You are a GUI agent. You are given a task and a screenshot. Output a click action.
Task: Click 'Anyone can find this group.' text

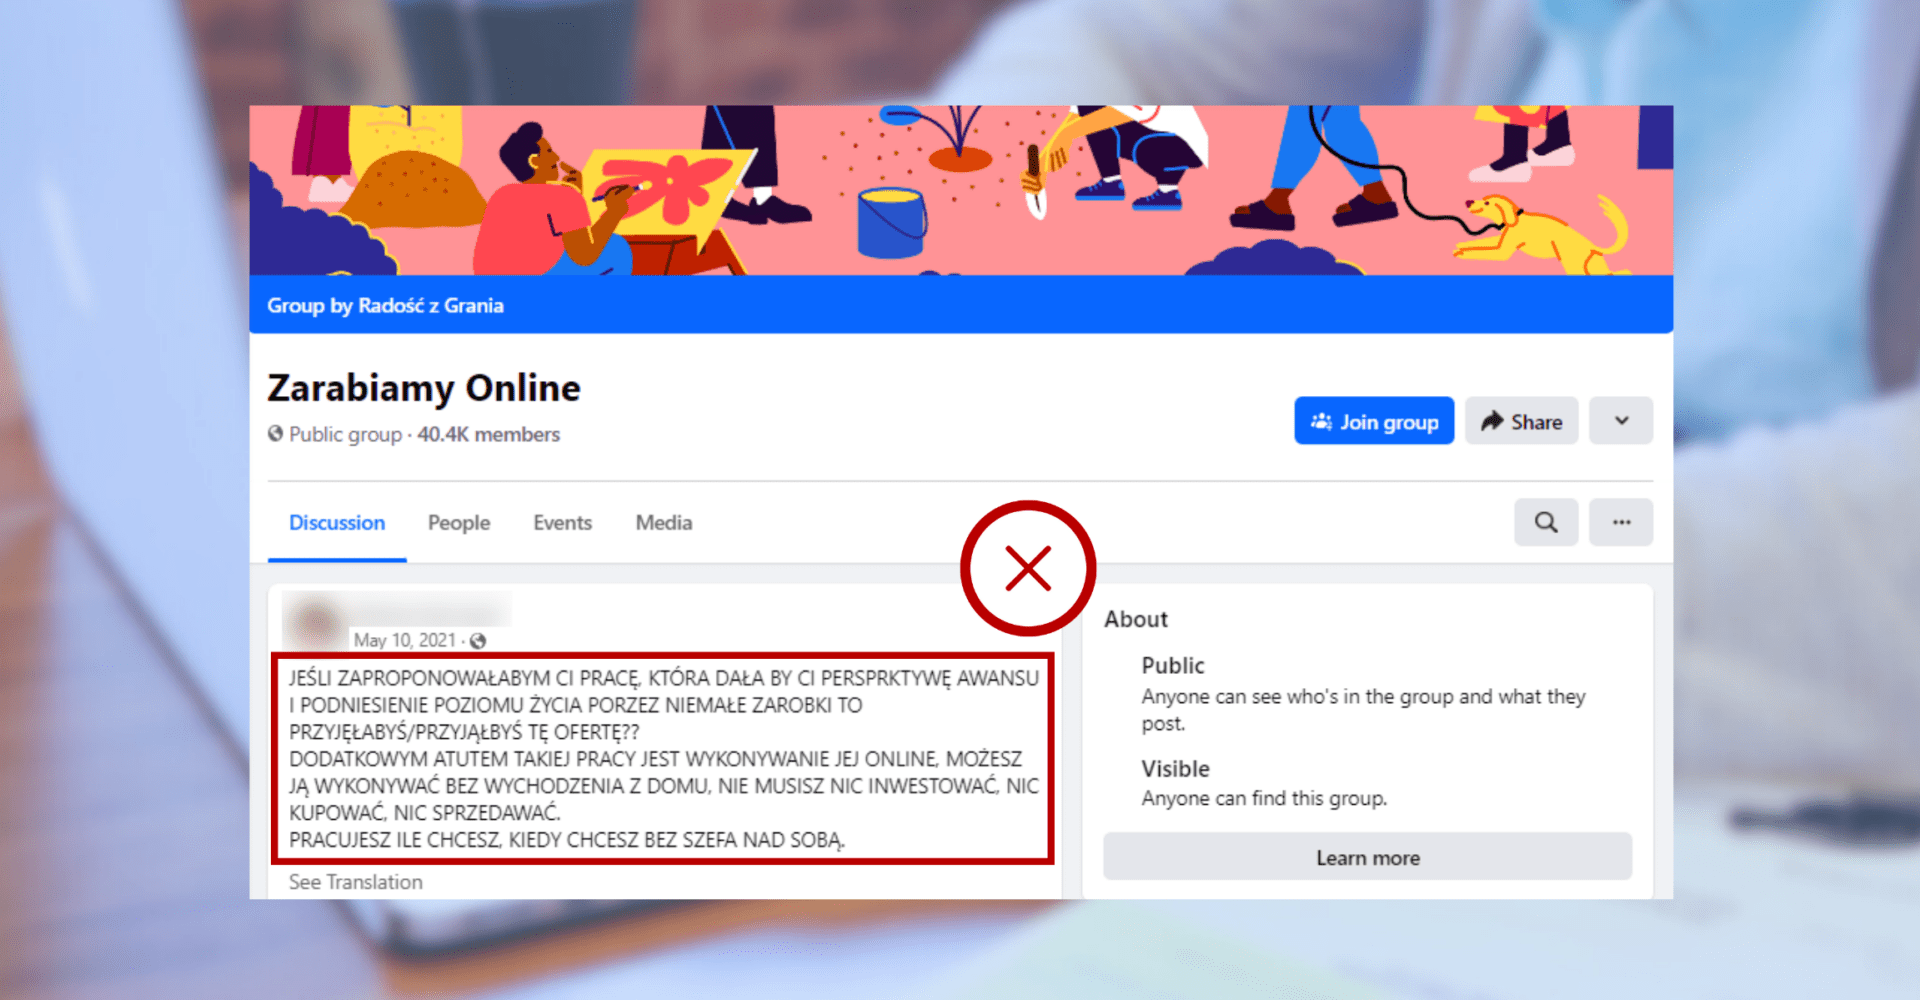[x=1264, y=798]
